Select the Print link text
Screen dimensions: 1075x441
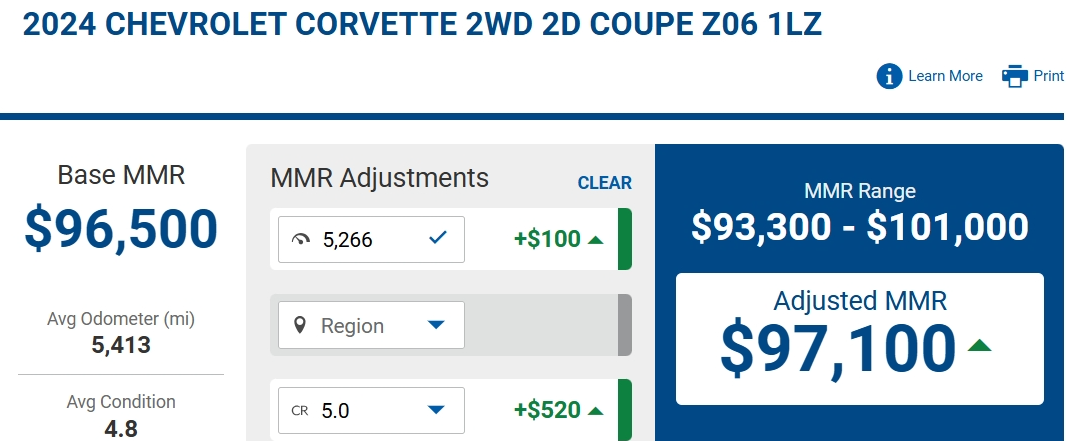[1049, 76]
